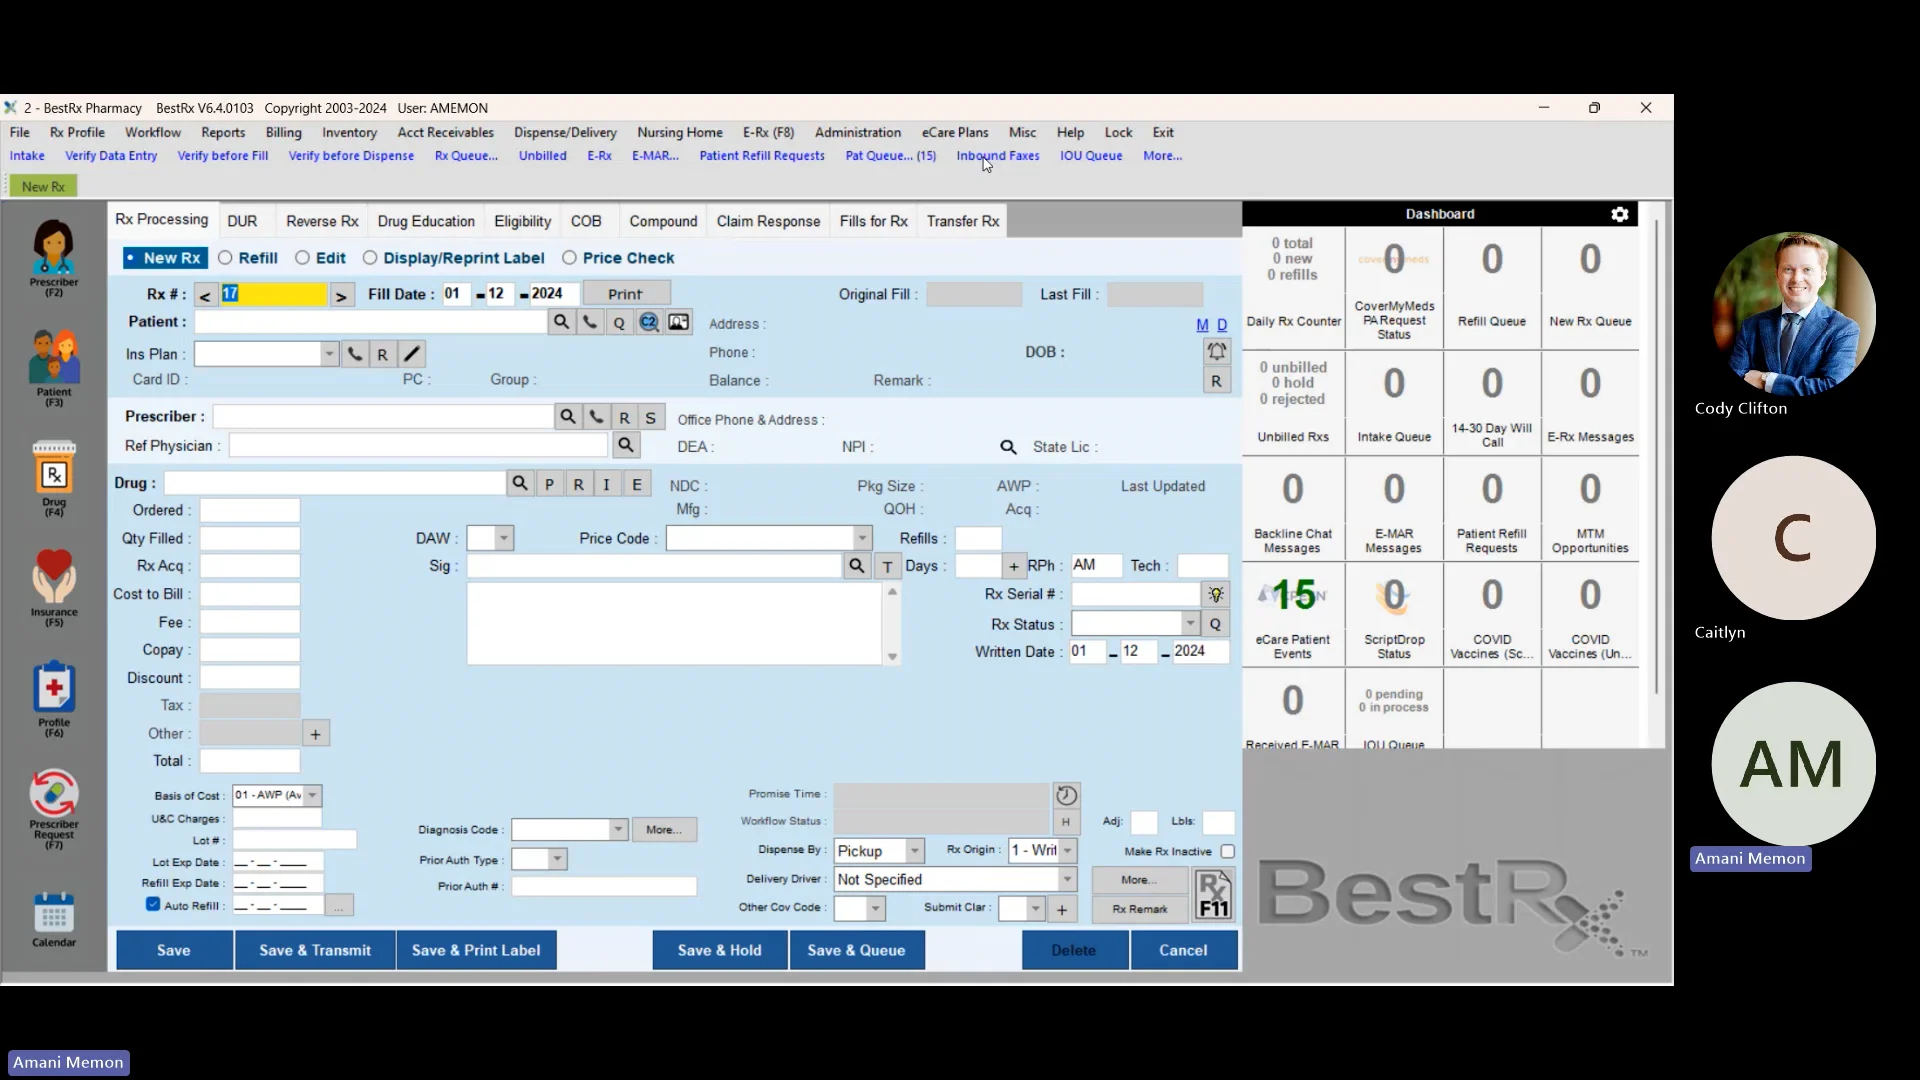Switch to the Drug Education tab
Screen dimensions: 1920x1080
pos(426,221)
